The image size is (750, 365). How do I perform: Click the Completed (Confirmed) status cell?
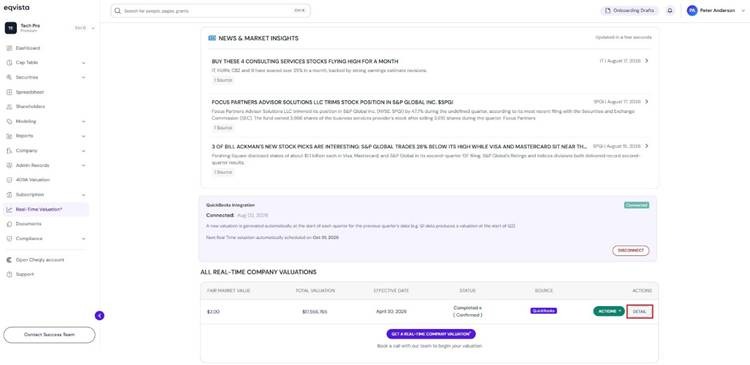(x=467, y=311)
